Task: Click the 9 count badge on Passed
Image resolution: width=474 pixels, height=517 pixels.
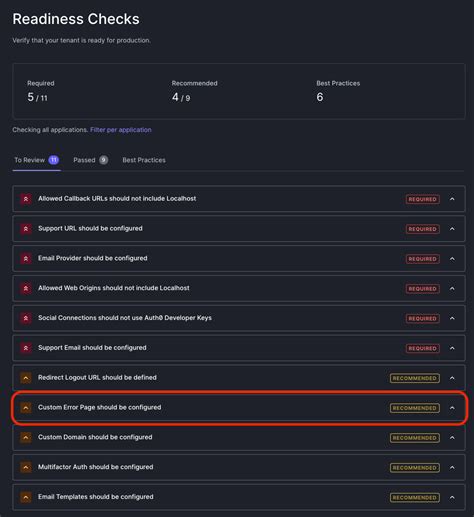Action: (103, 160)
